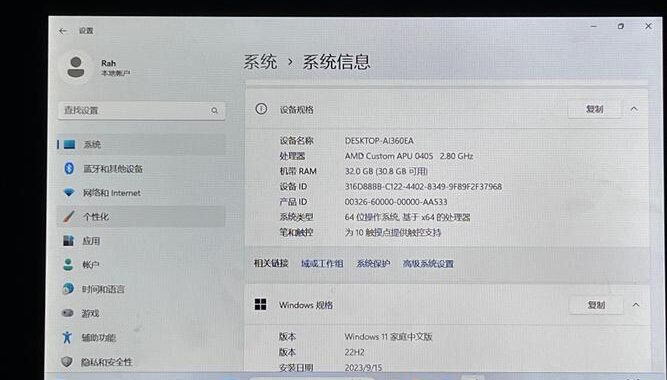Screen dimensions: 667x380
Task: Click the 查找设置 search field
Action: pyautogui.click(x=142, y=111)
